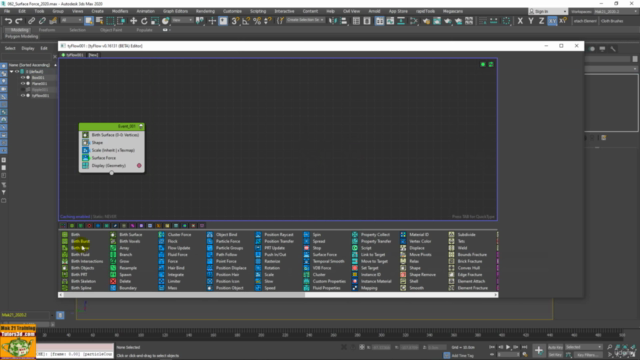This screenshot has width=640, height=360.
Task: Activate the Select and Scale tool
Action: [x=154, y=21]
